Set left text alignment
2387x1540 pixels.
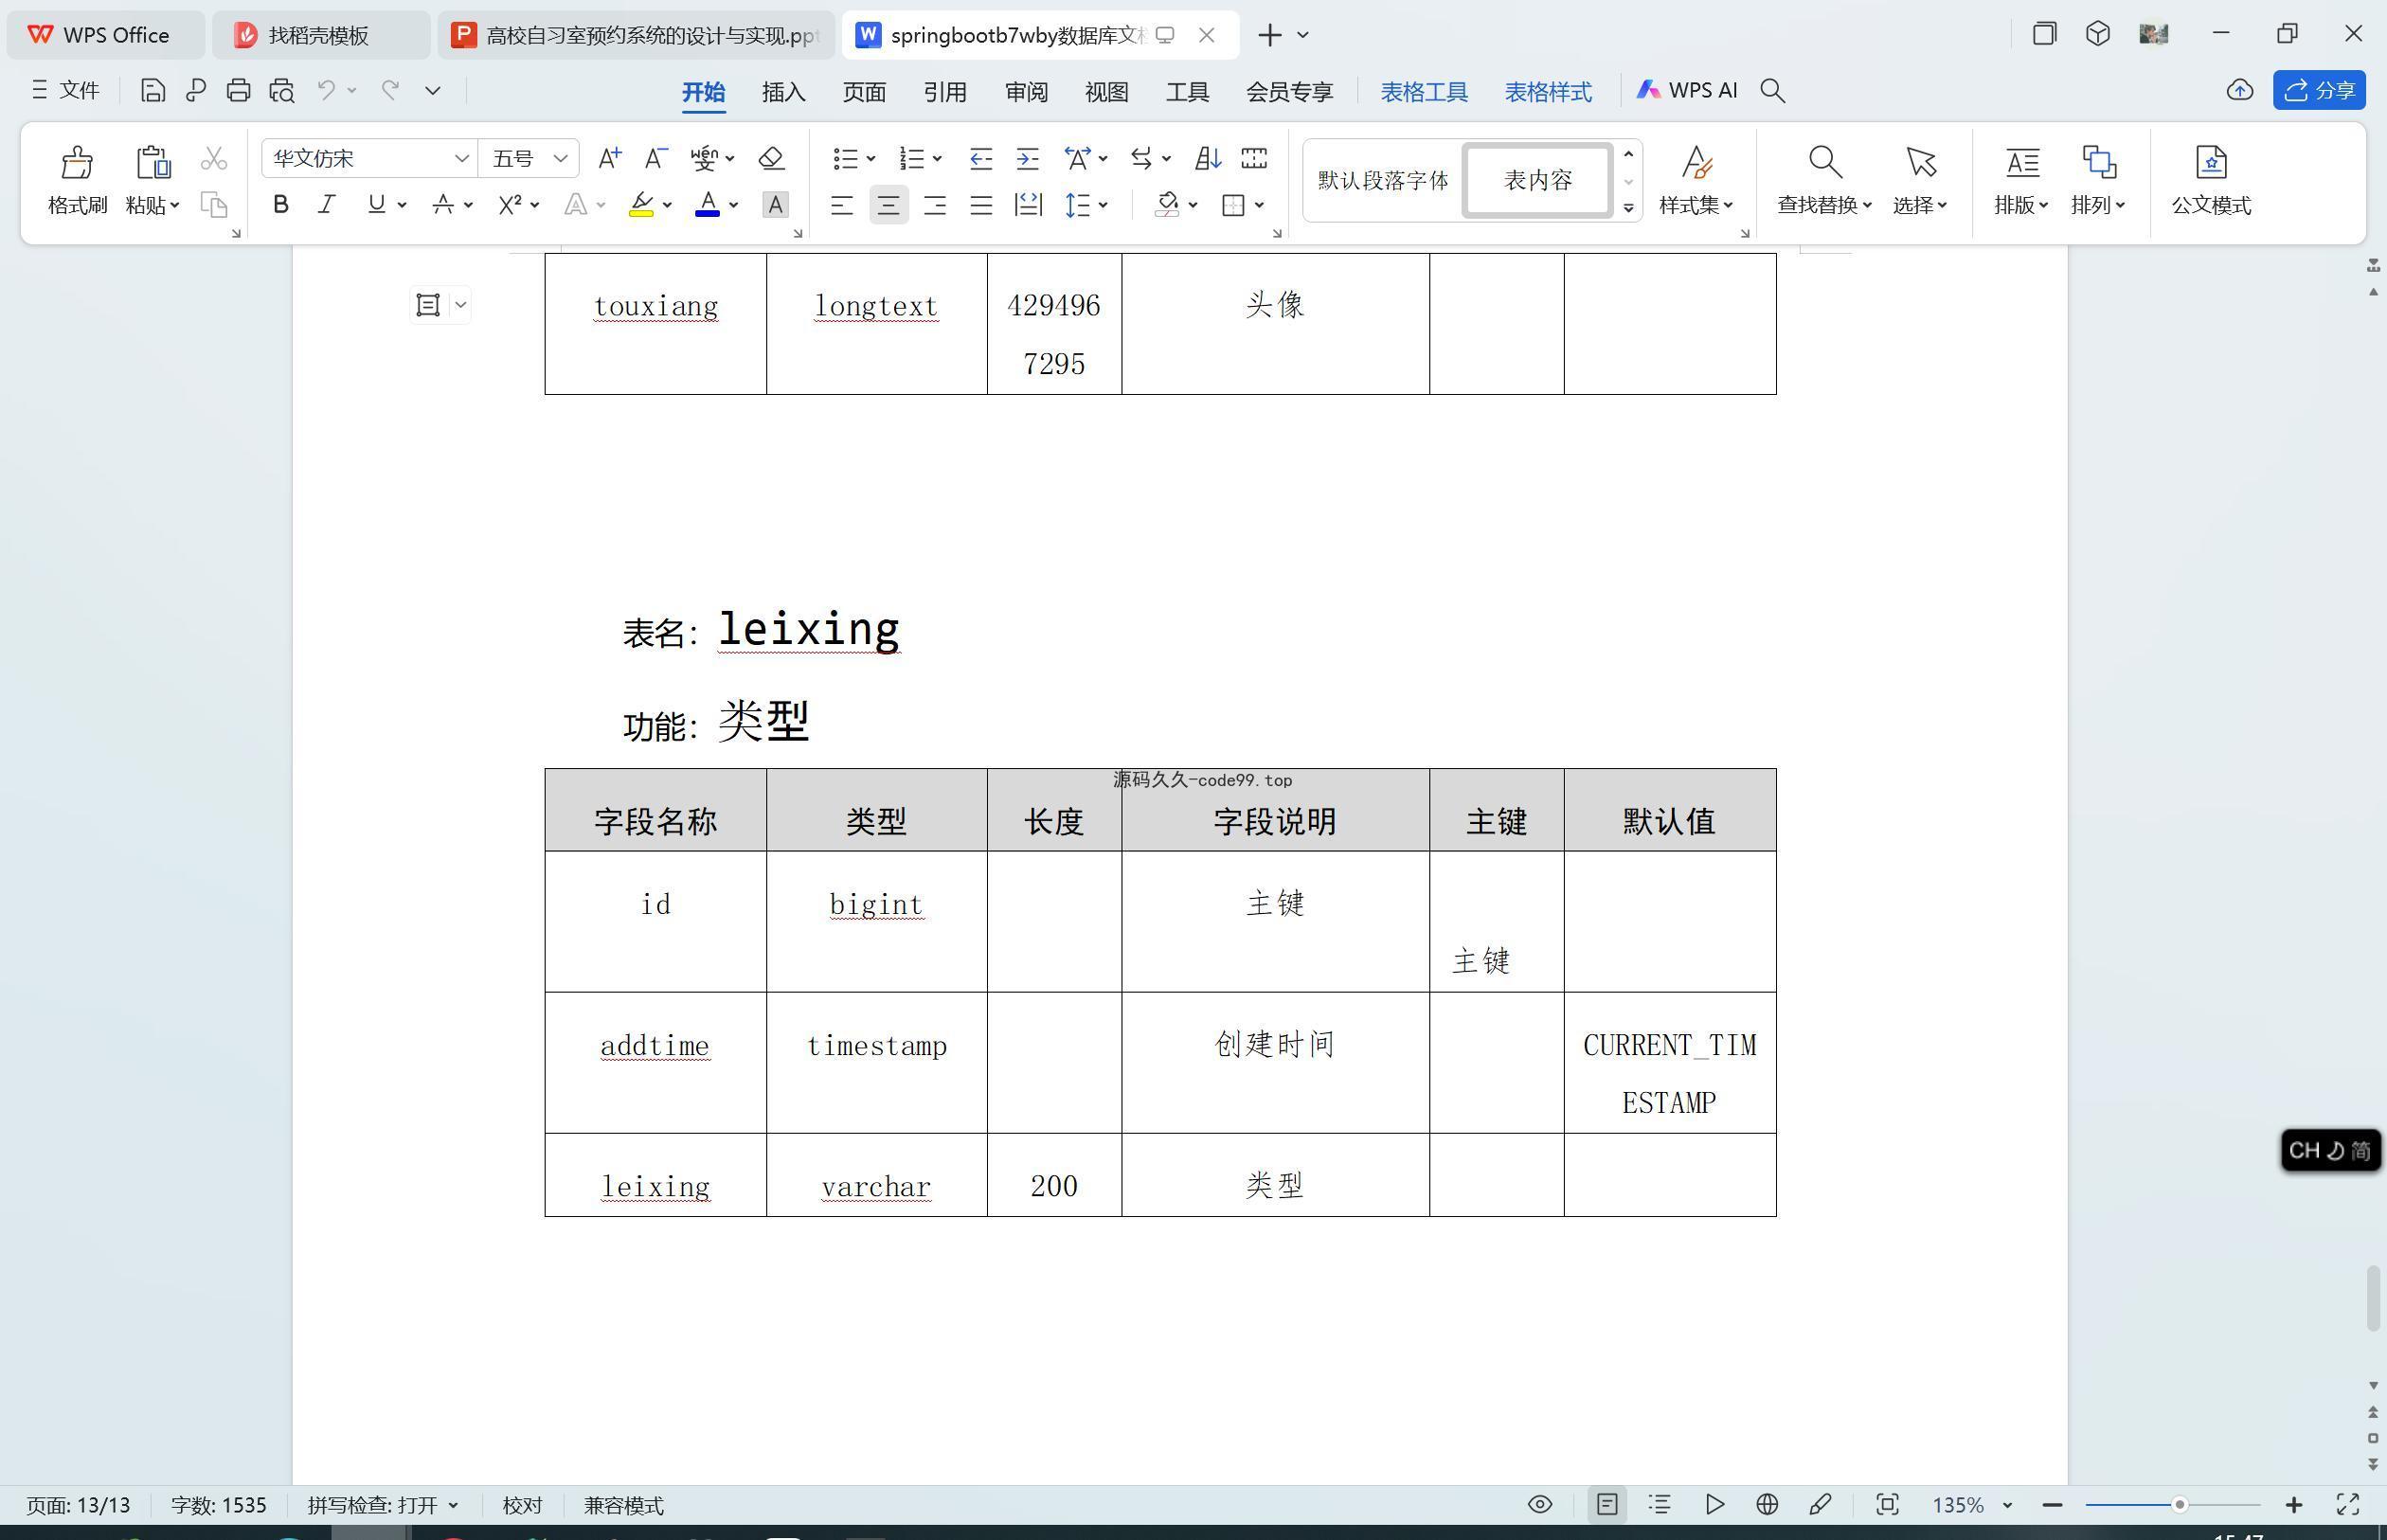pos(842,206)
